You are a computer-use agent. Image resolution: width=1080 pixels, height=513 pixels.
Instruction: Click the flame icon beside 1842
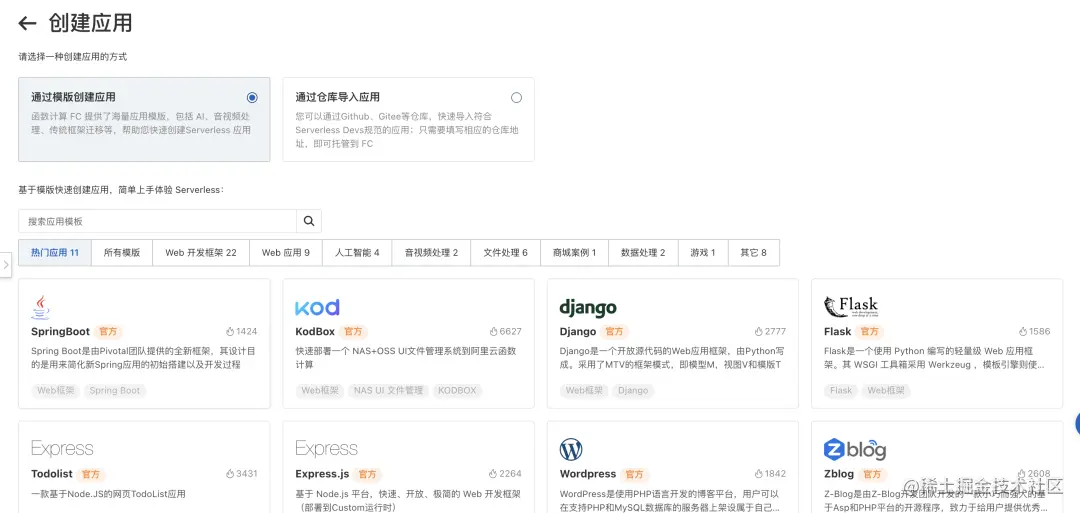(758, 474)
